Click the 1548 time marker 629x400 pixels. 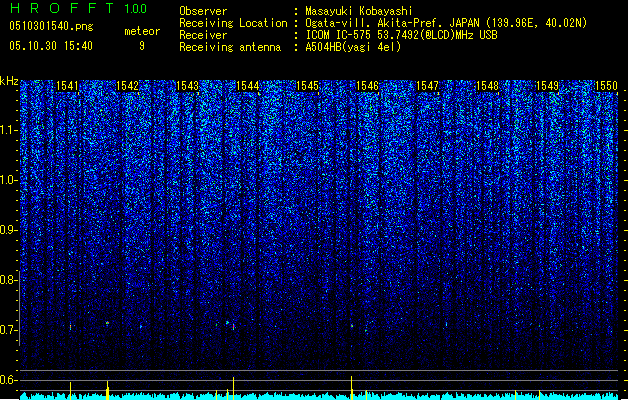487,86
